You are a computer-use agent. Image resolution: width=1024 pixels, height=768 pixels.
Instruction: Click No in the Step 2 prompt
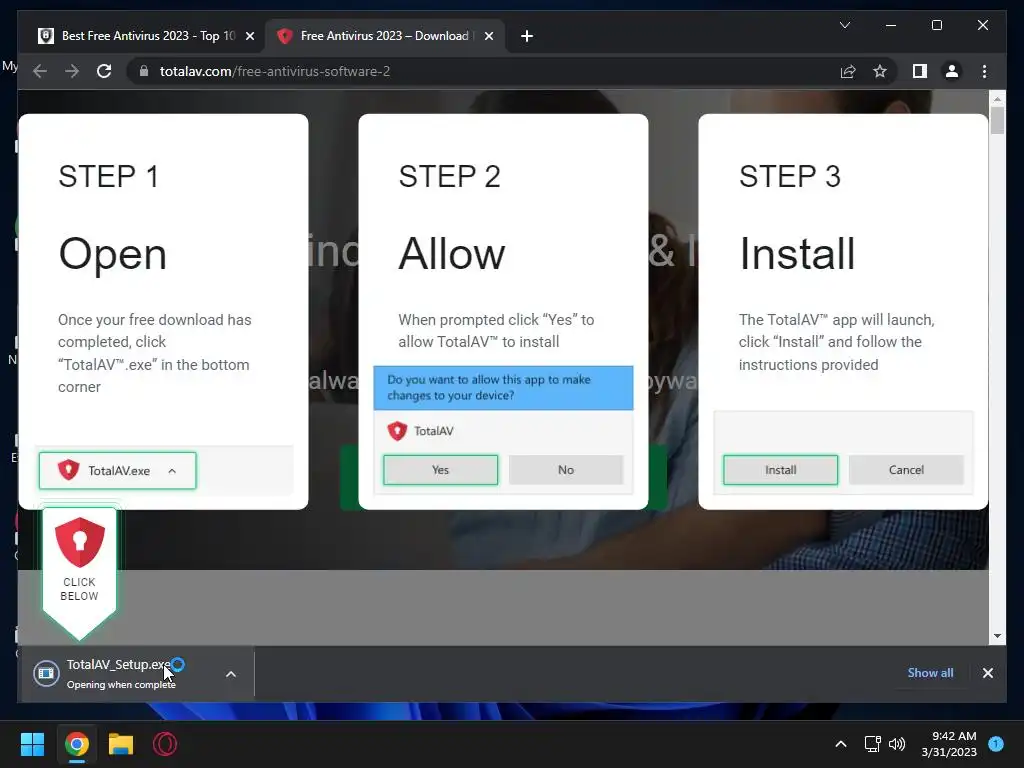pos(566,470)
